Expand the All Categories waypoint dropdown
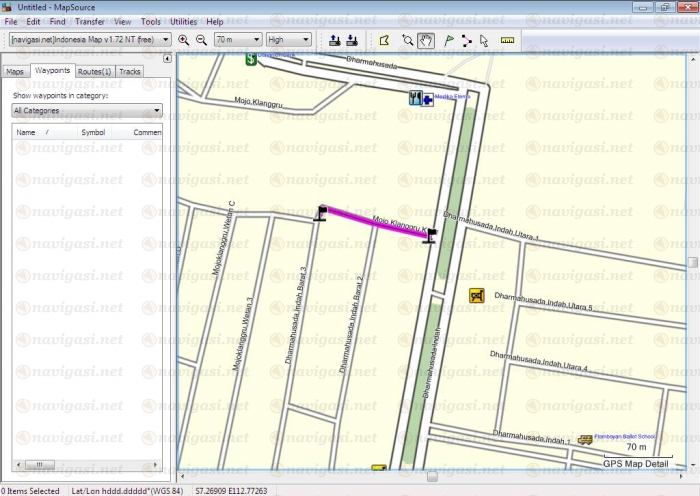This screenshot has height=496, width=700. click(x=157, y=110)
